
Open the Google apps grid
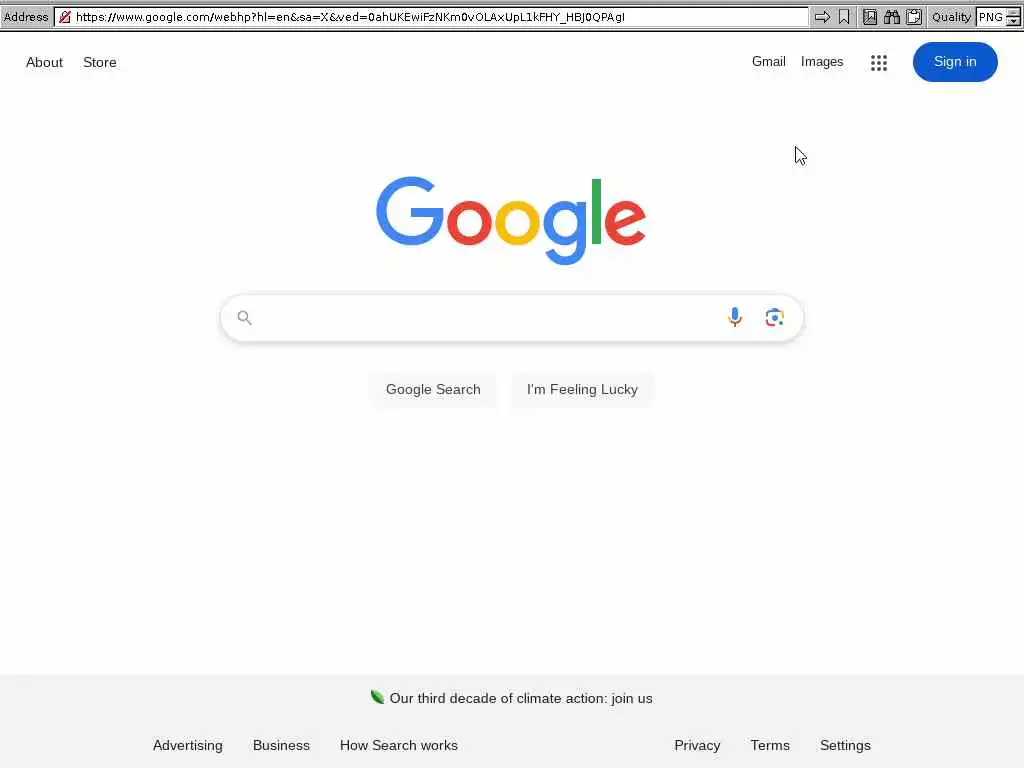click(878, 63)
